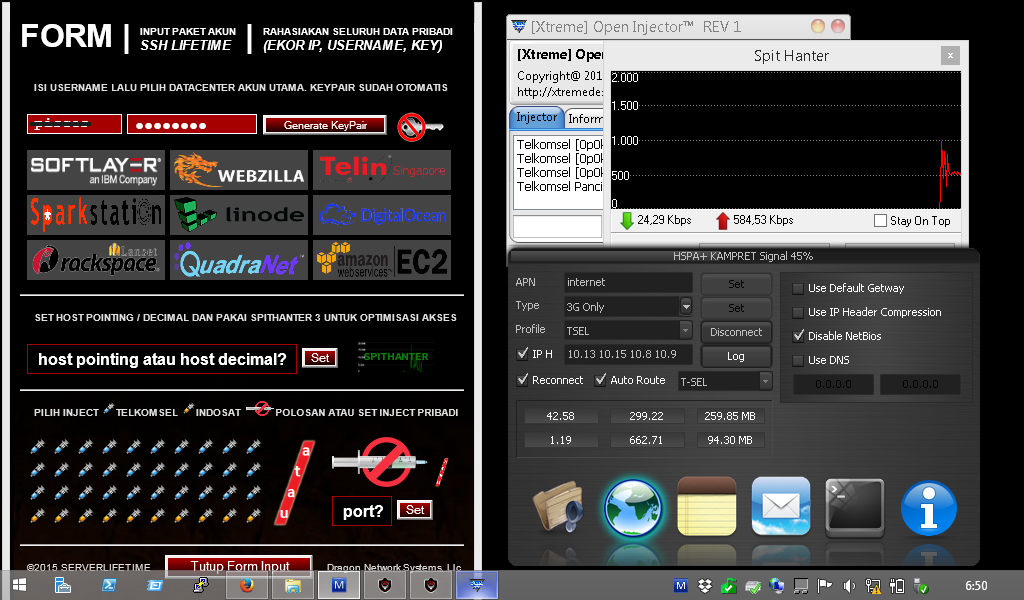Open the T-SEL route dropdown
The image size is (1024, 600).
765,380
